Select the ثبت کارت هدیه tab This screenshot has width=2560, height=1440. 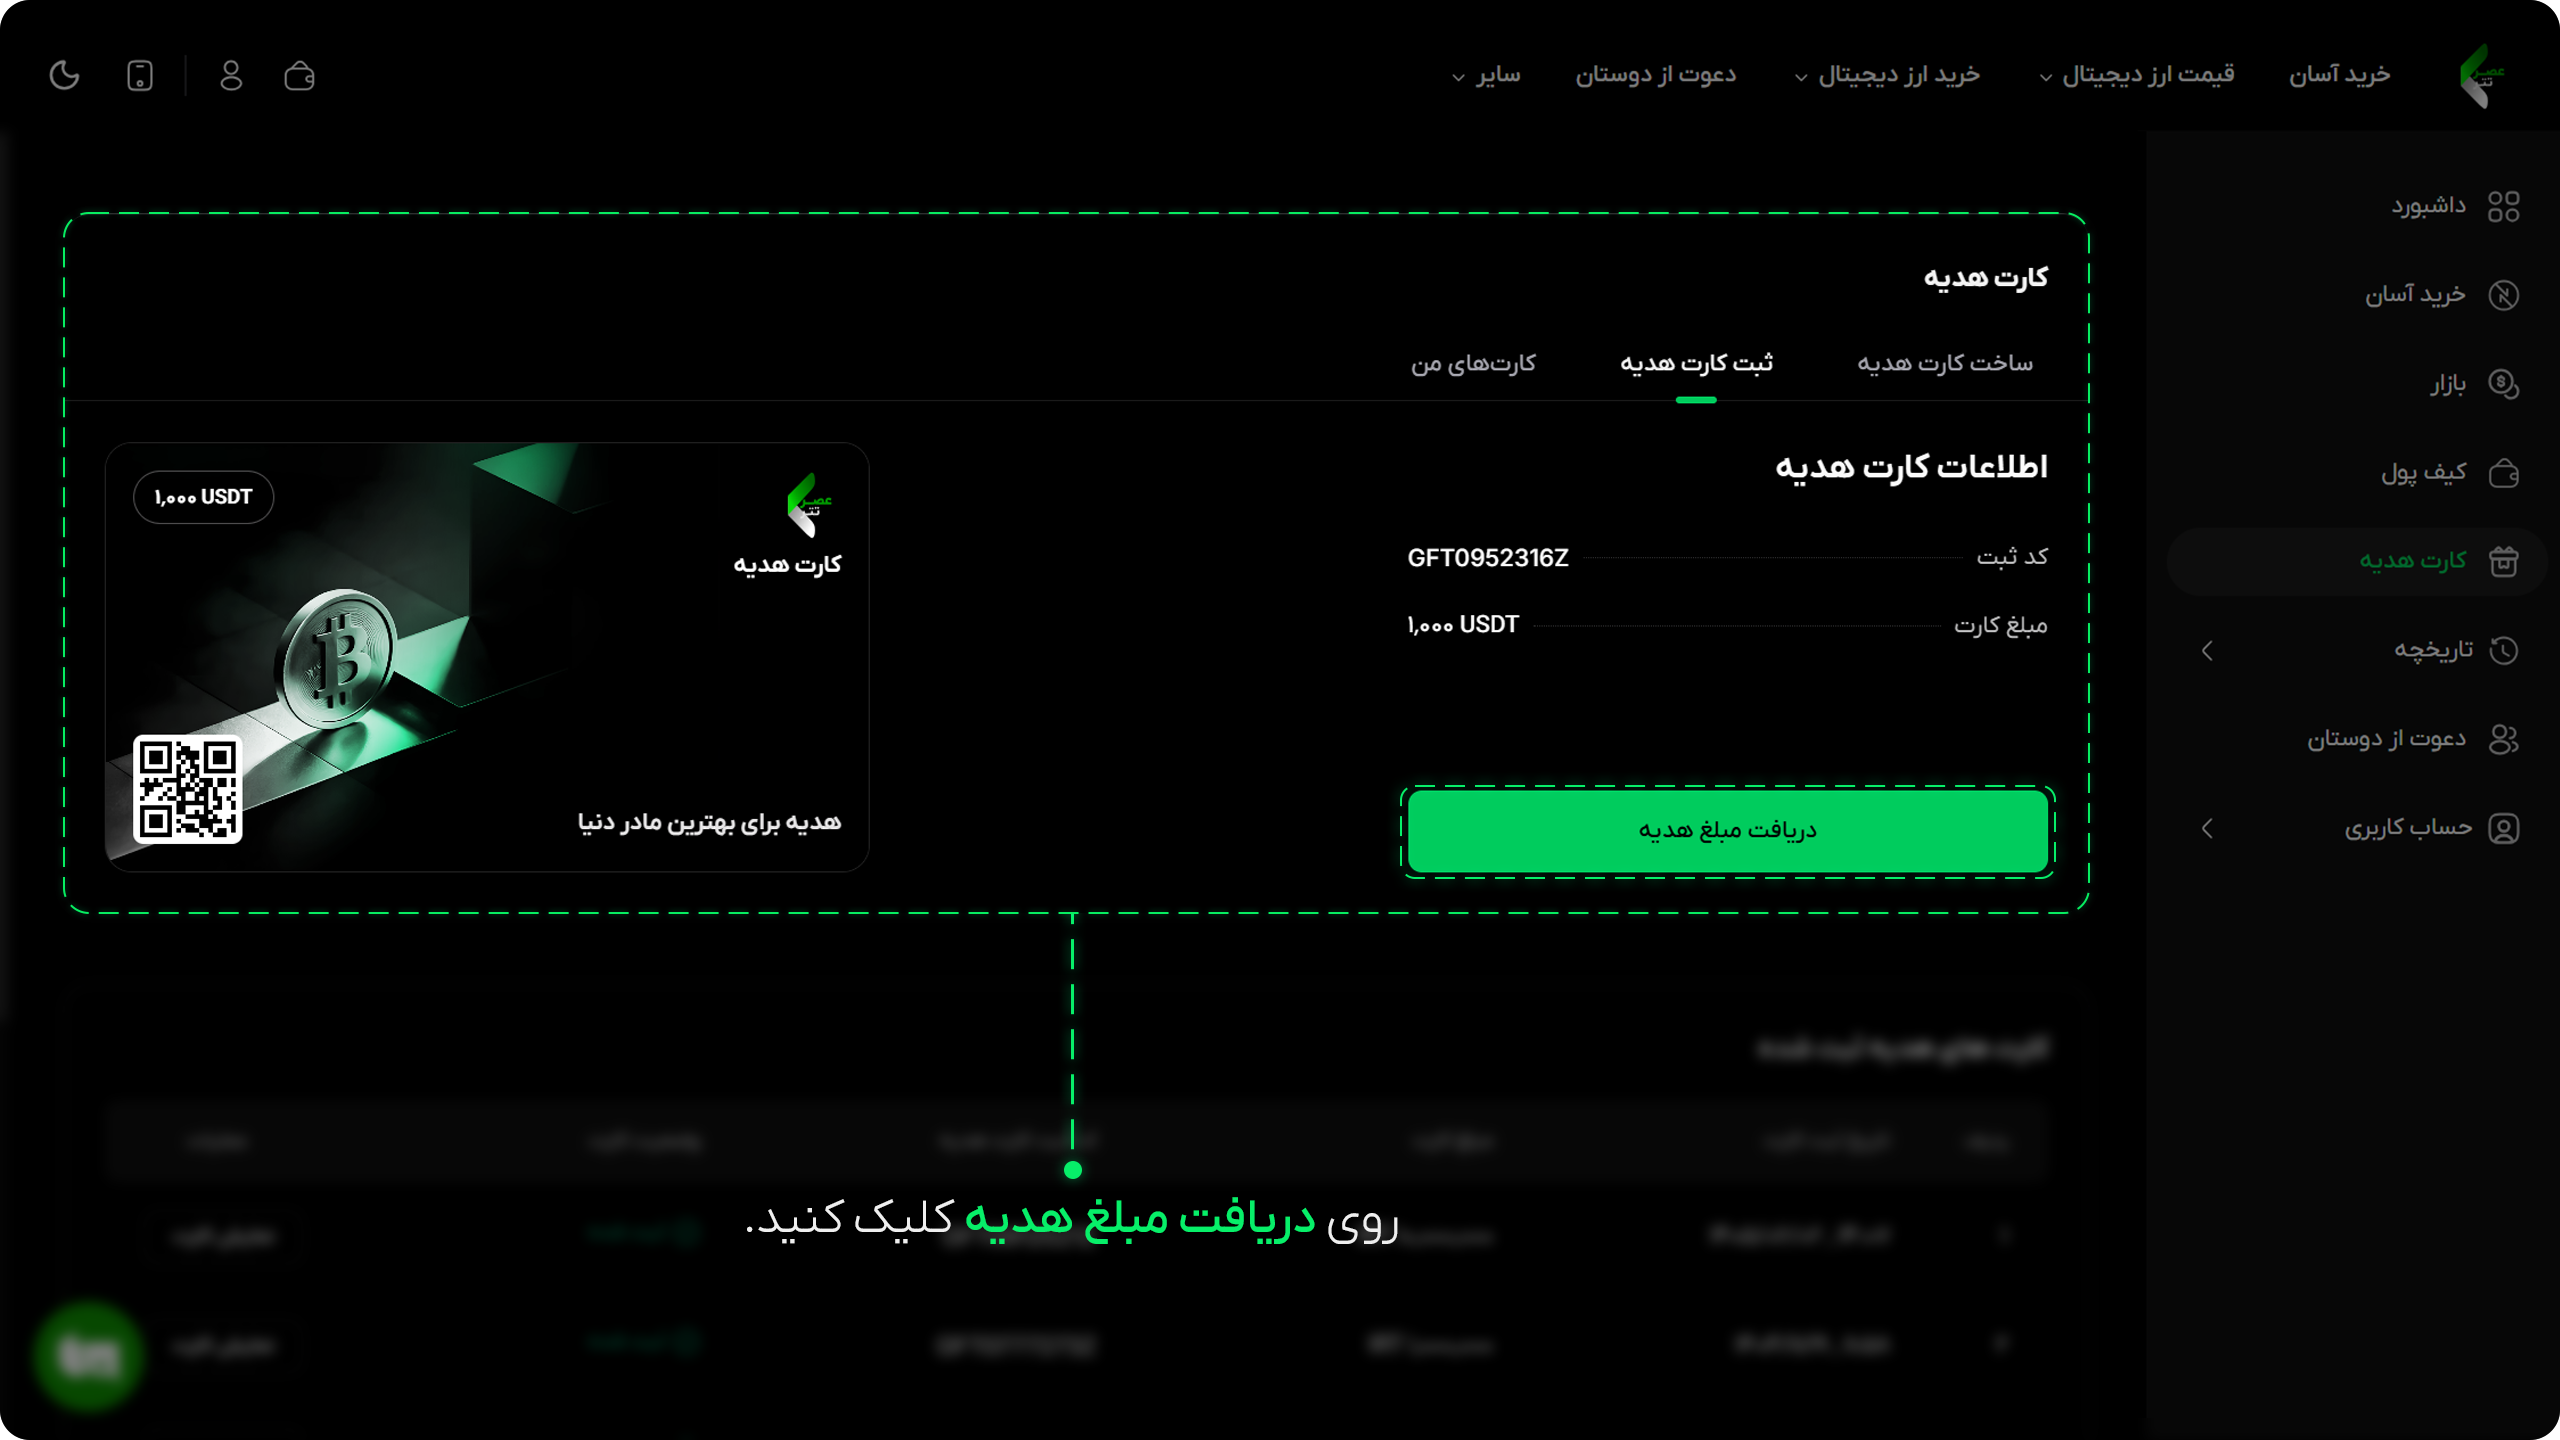(x=1696, y=363)
